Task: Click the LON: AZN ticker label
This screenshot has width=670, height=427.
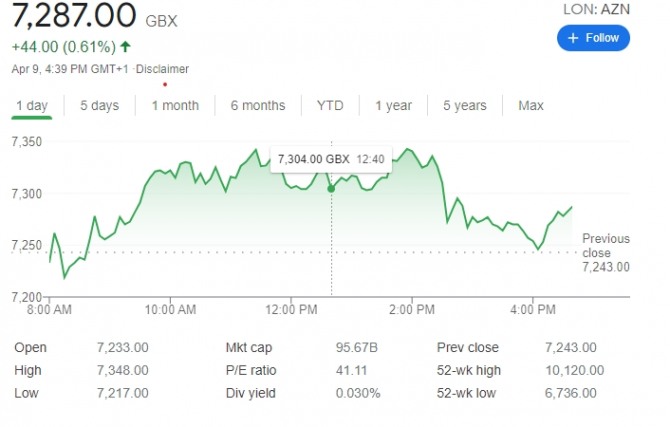Action: click(598, 9)
